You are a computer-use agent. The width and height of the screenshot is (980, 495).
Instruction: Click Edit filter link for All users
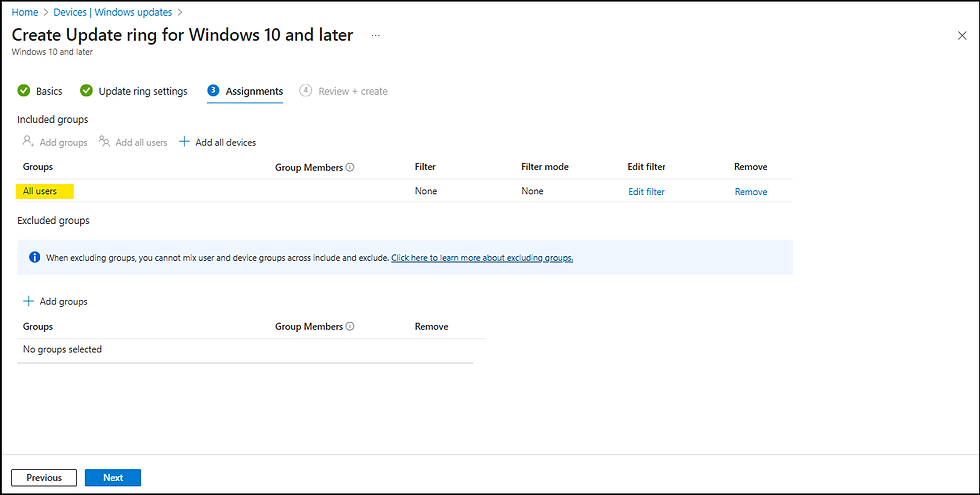click(646, 192)
